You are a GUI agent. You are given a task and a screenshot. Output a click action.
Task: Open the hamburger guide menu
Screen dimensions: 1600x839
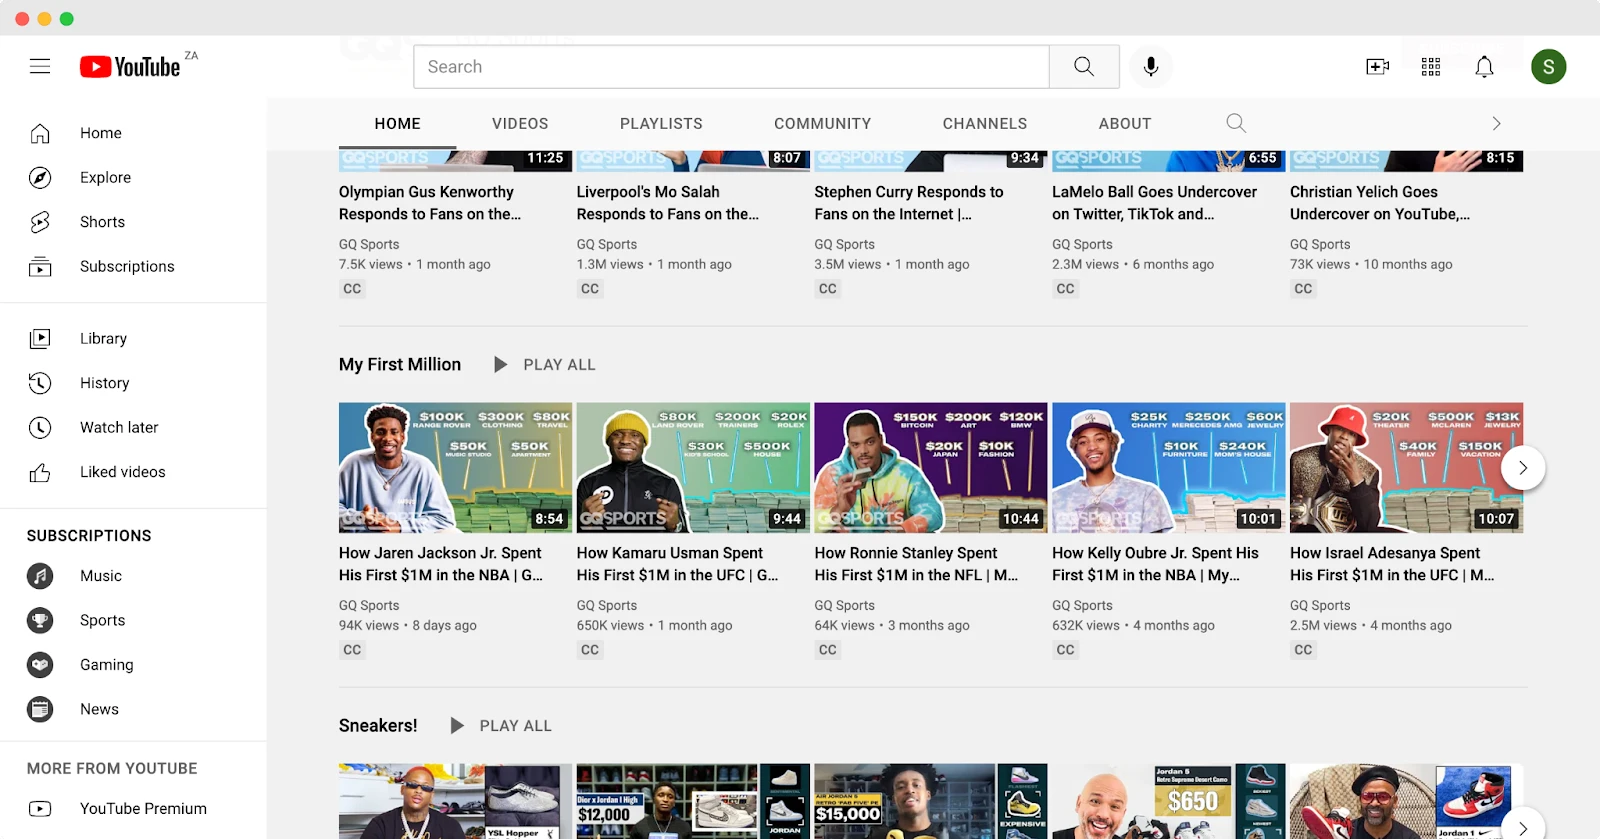pyautogui.click(x=40, y=67)
